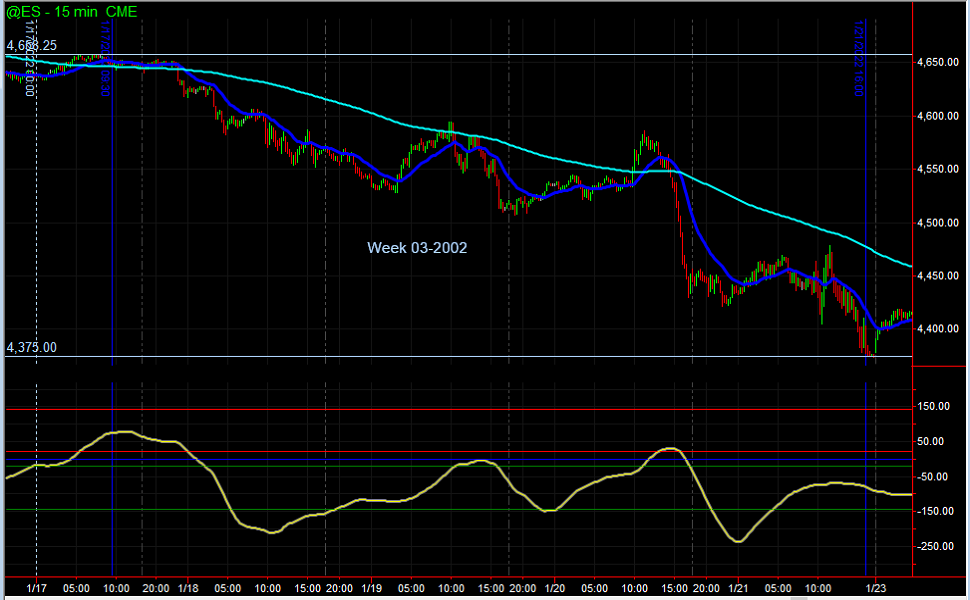The width and height of the screenshot is (970, 600).
Task: Click the @ES - 15 min CME chart title
Action: (x=71, y=11)
